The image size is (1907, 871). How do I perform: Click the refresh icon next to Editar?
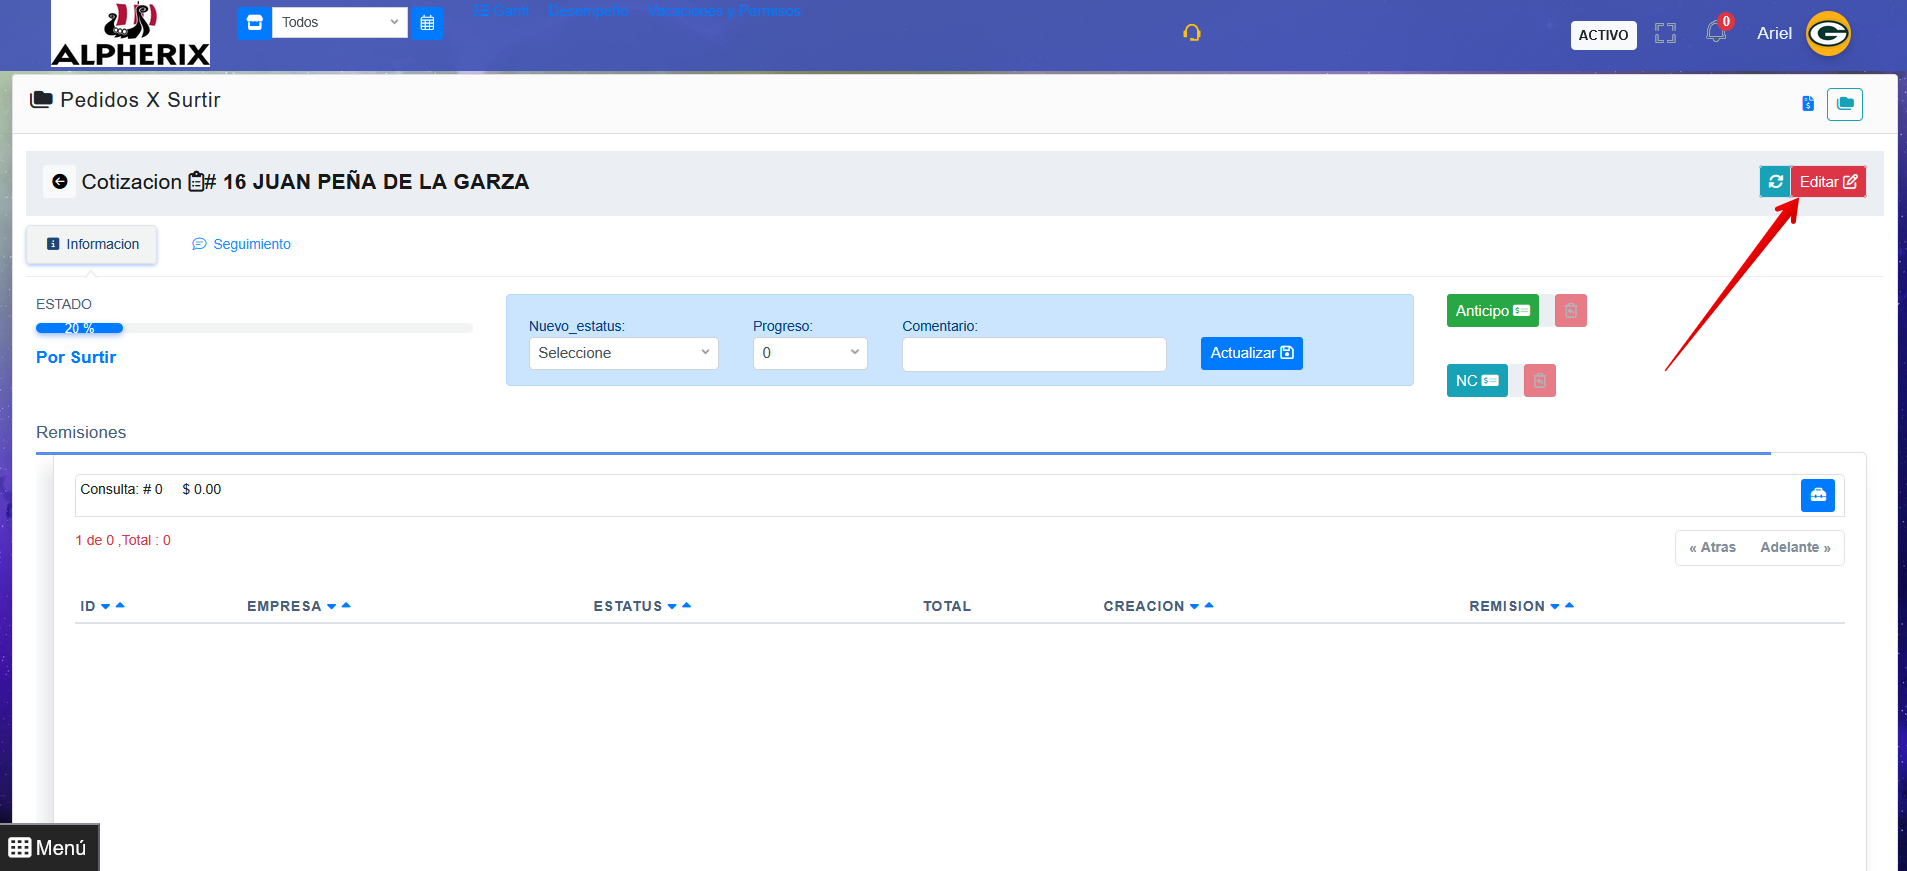(1775, 181)
